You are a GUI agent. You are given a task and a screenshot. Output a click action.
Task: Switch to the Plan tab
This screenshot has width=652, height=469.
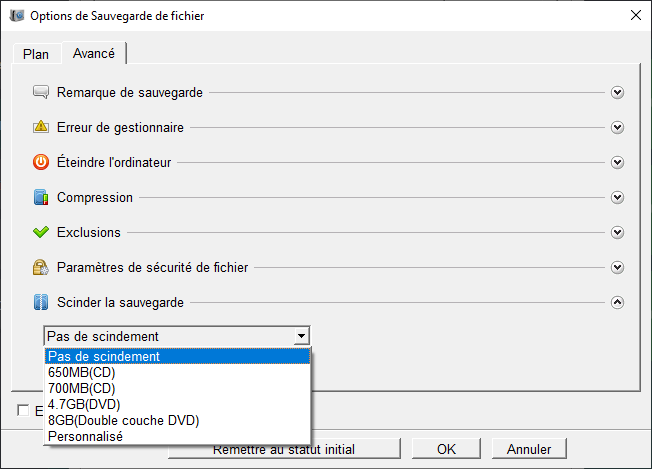tap(36, 54)
